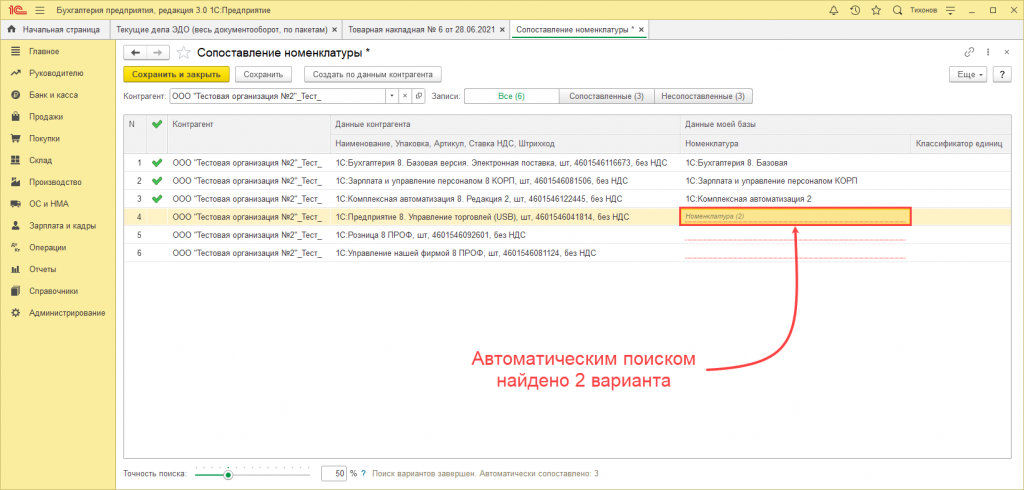Image resolution: width=1024 pixels, height=490 pixels.
Task: Close the Сопоставление номенклатуры tab
Action: pos(641,29)
